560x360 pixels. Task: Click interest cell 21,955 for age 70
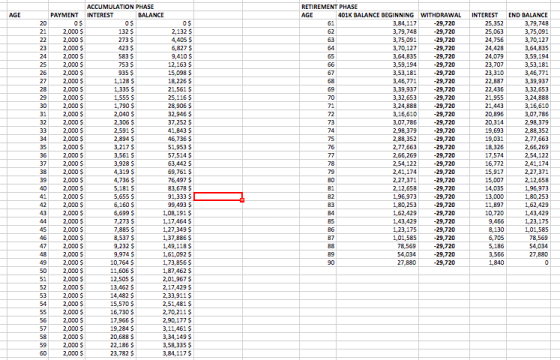(488, 98)
